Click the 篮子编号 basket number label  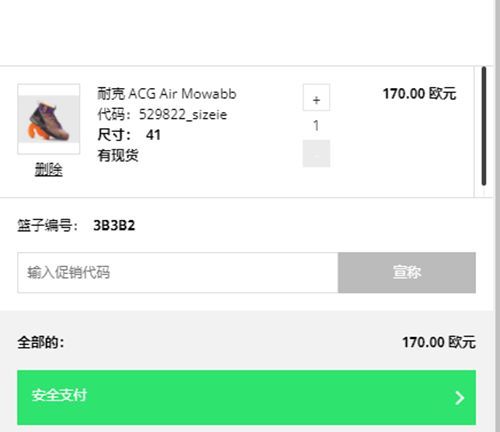click(x=48, y=226)
